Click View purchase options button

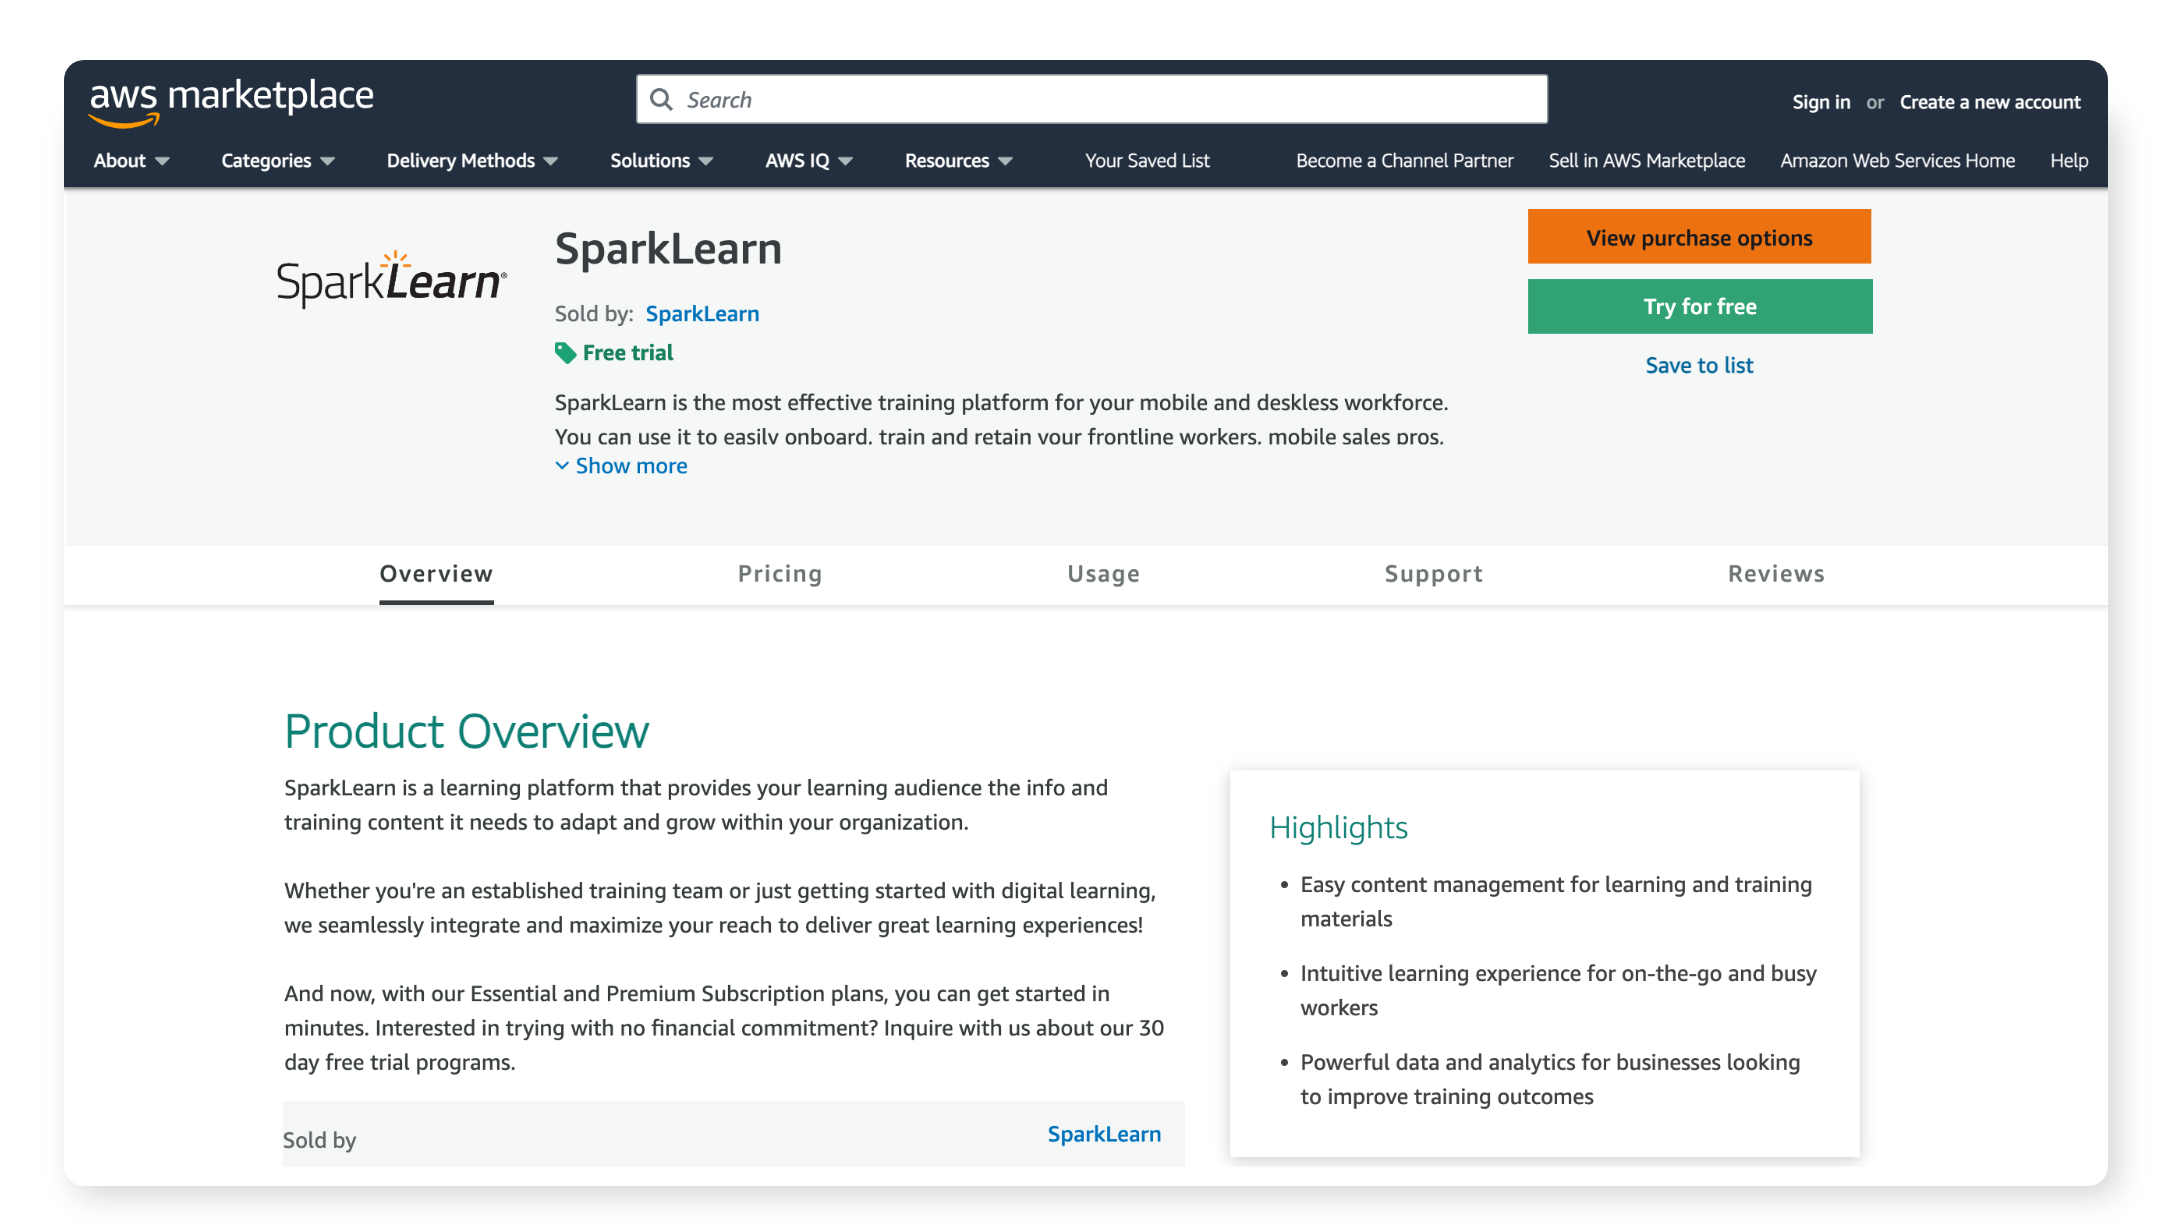[x=1699, y=237]
